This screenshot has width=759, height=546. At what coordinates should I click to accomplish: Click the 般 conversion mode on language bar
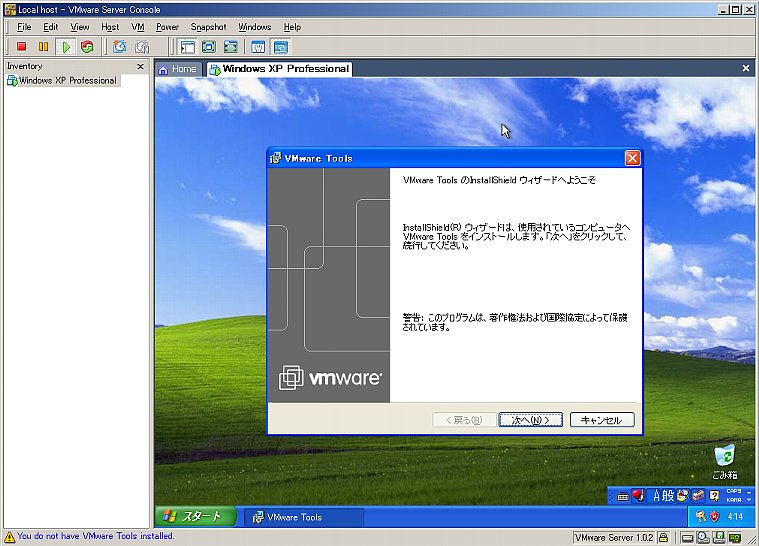(x=668, y=496)
